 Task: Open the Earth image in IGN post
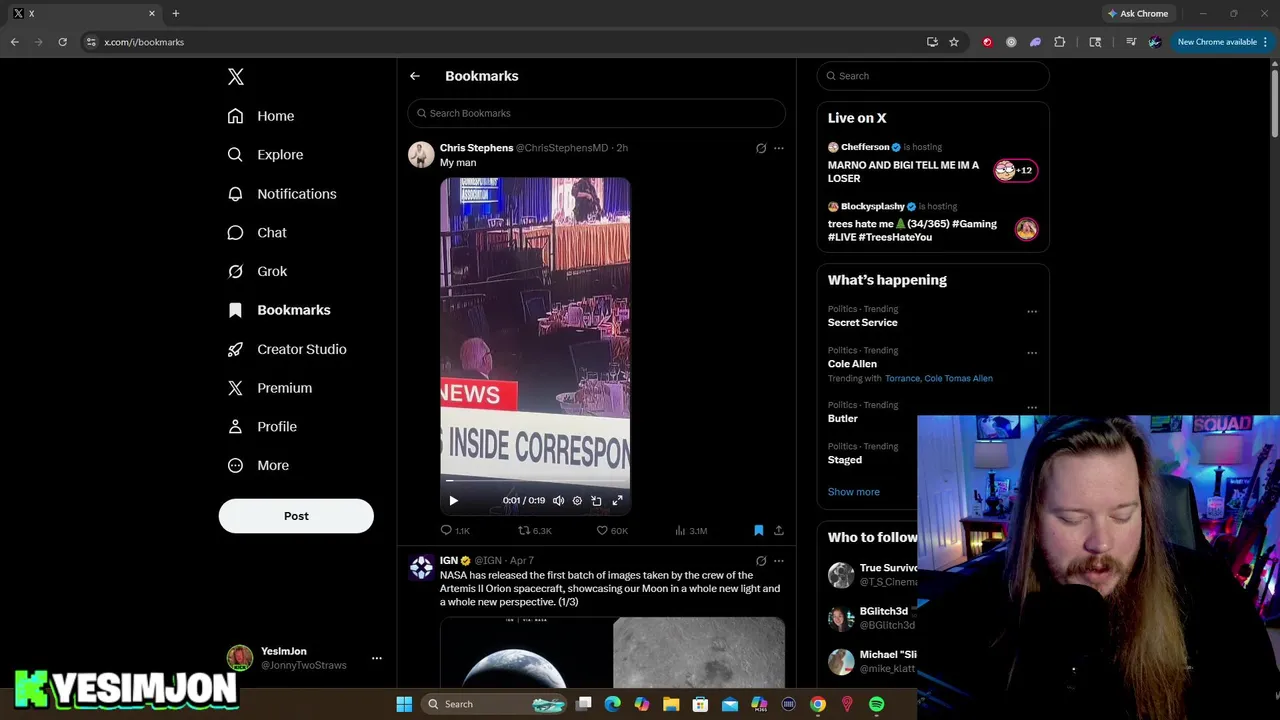526,652
